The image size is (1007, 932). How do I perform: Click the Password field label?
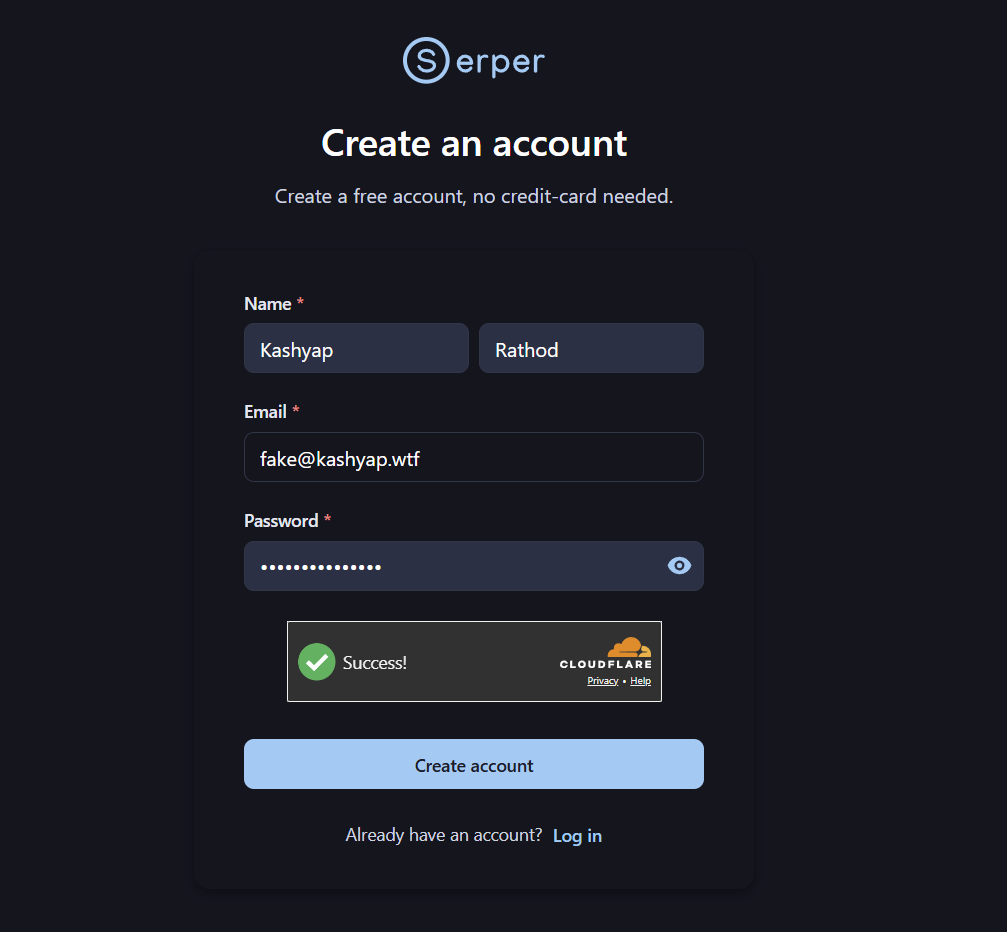click(x=281, y=521)
